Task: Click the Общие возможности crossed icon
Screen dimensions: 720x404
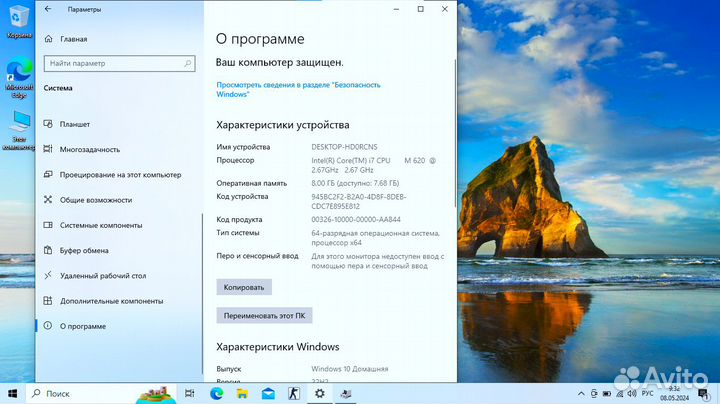Action: coord(48,199)
